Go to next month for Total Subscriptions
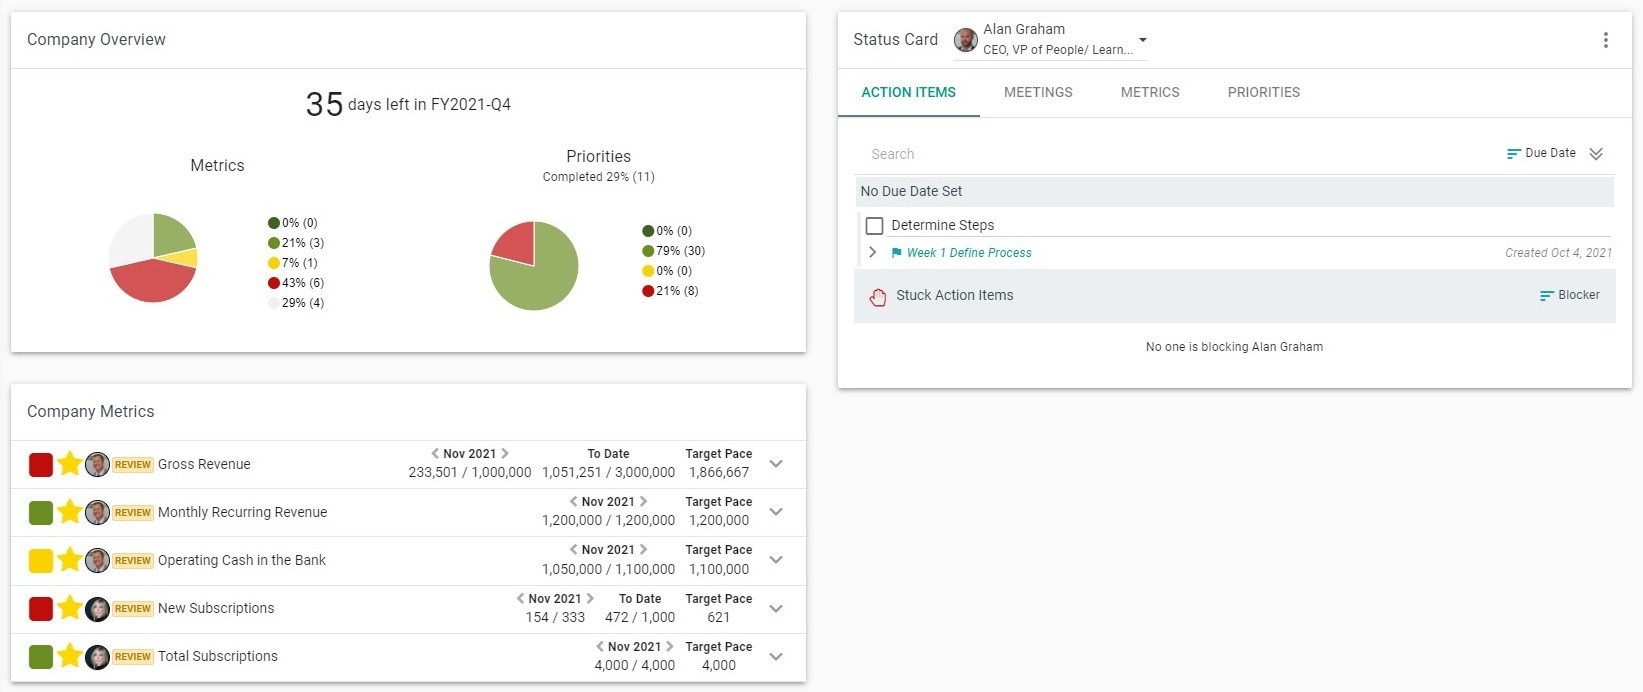Viewport: 1643px width, 692px height. coord(670,647)
